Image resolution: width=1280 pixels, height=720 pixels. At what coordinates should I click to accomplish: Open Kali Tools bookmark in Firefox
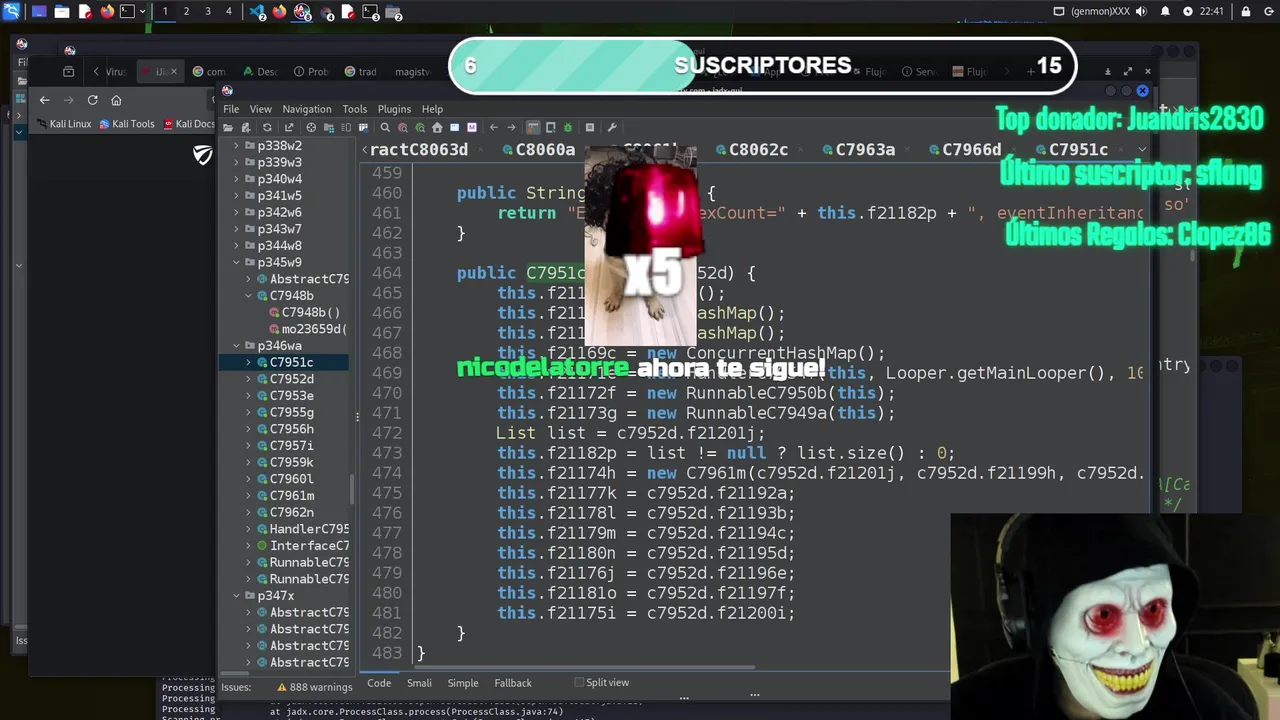tap(127, 124)
